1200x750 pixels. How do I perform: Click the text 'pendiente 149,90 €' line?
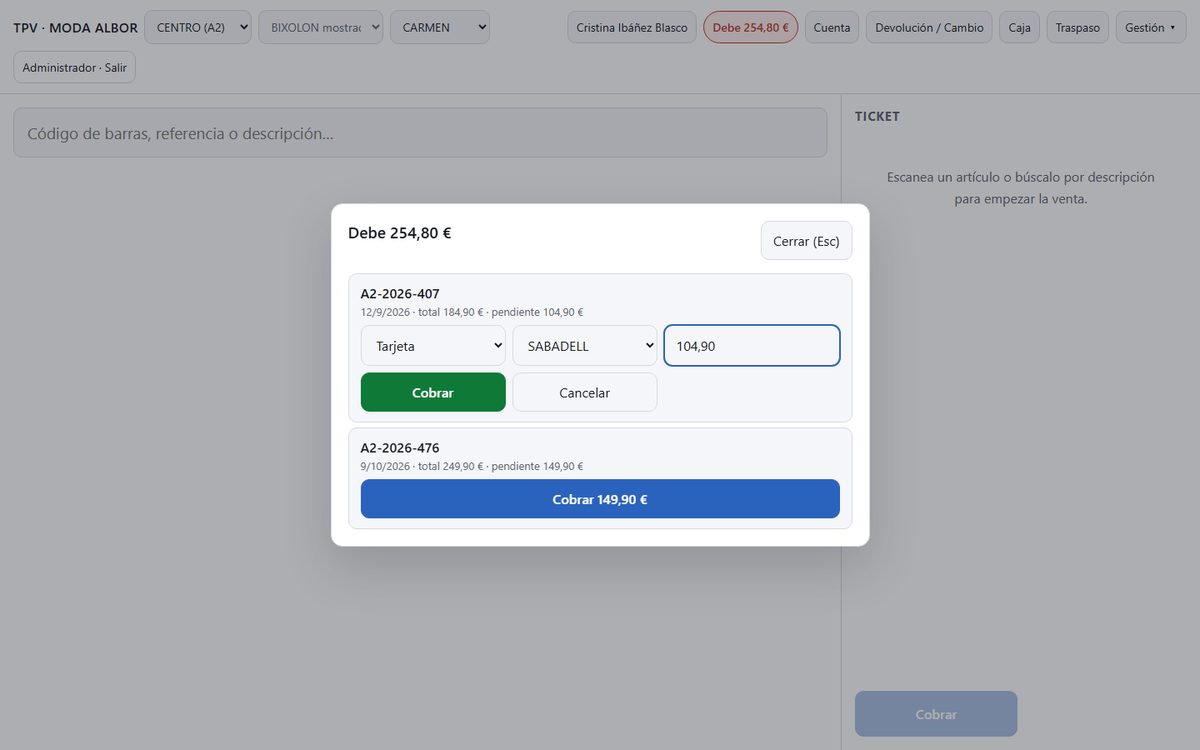pyautogui.click(x=537, y=466)
